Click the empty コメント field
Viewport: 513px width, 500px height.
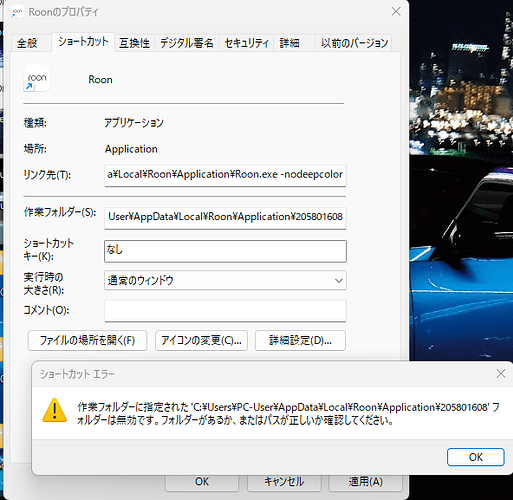[x=225, y=311]
